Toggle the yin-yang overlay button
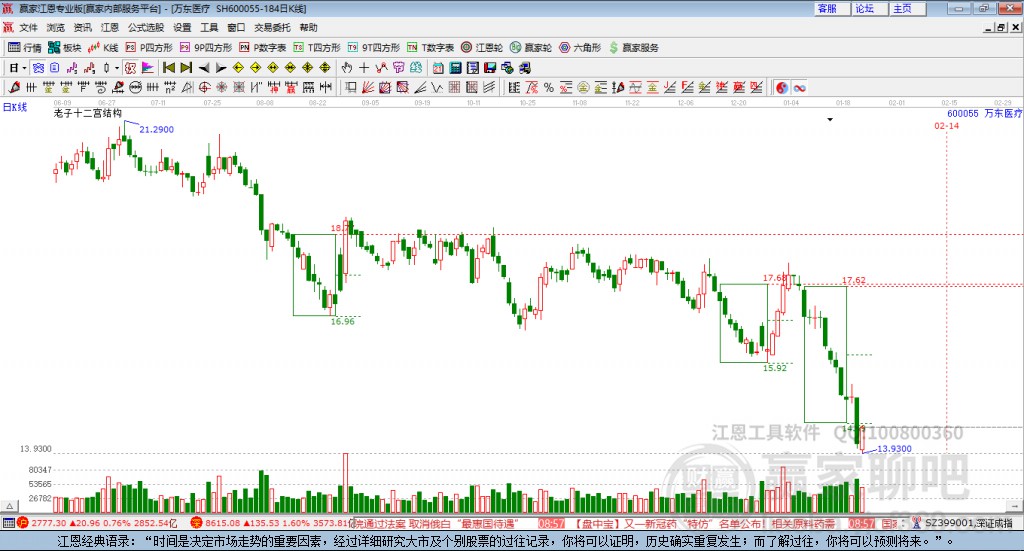 point(782,87)
